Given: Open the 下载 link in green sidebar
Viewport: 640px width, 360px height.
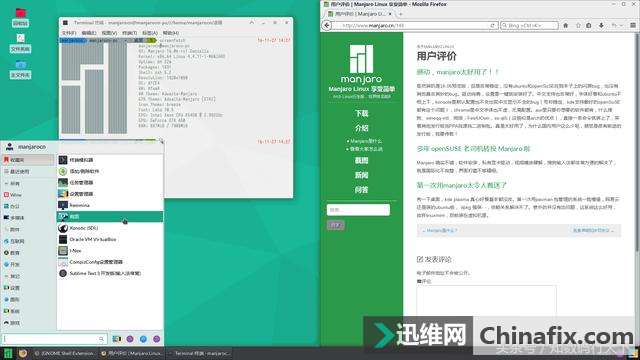Looking at the screenshot, I should (x=361, y=113).
